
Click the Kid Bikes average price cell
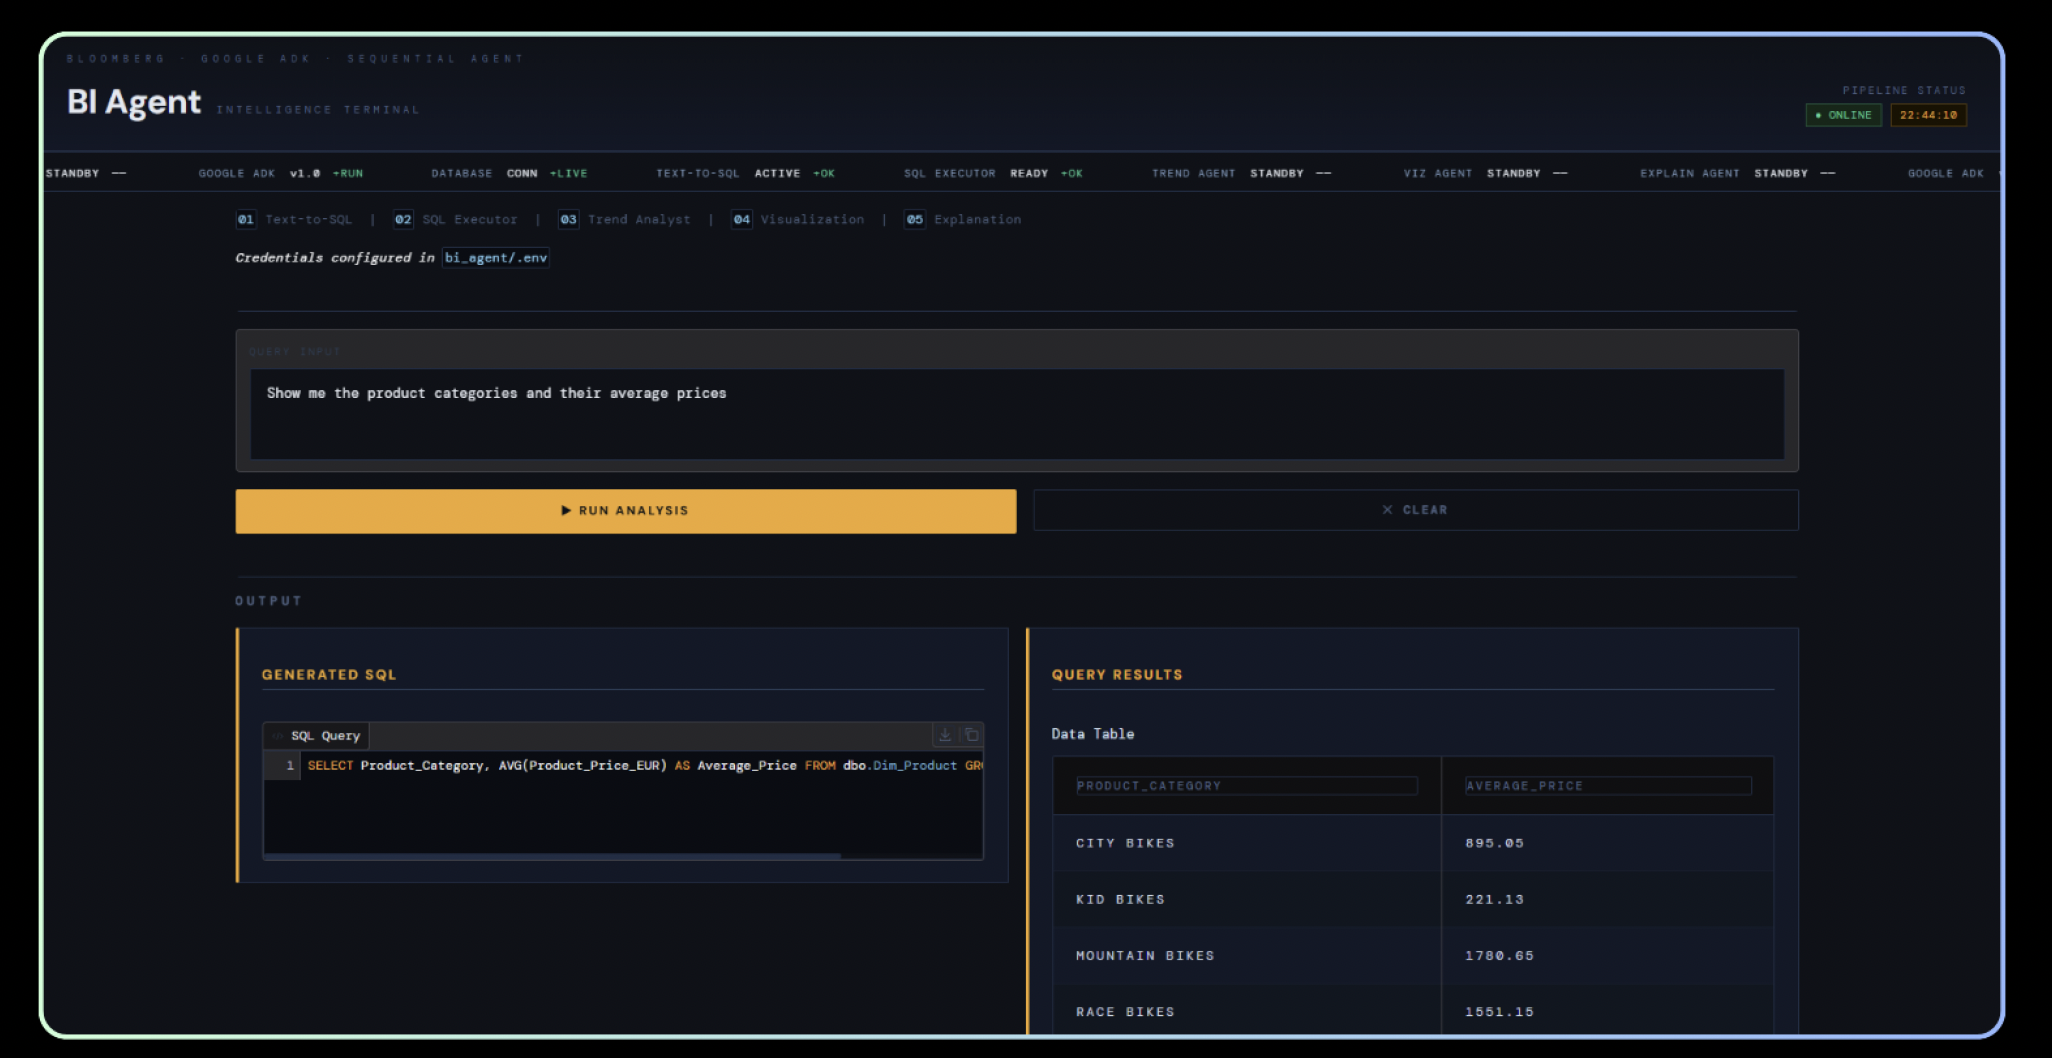point(1495,900)
